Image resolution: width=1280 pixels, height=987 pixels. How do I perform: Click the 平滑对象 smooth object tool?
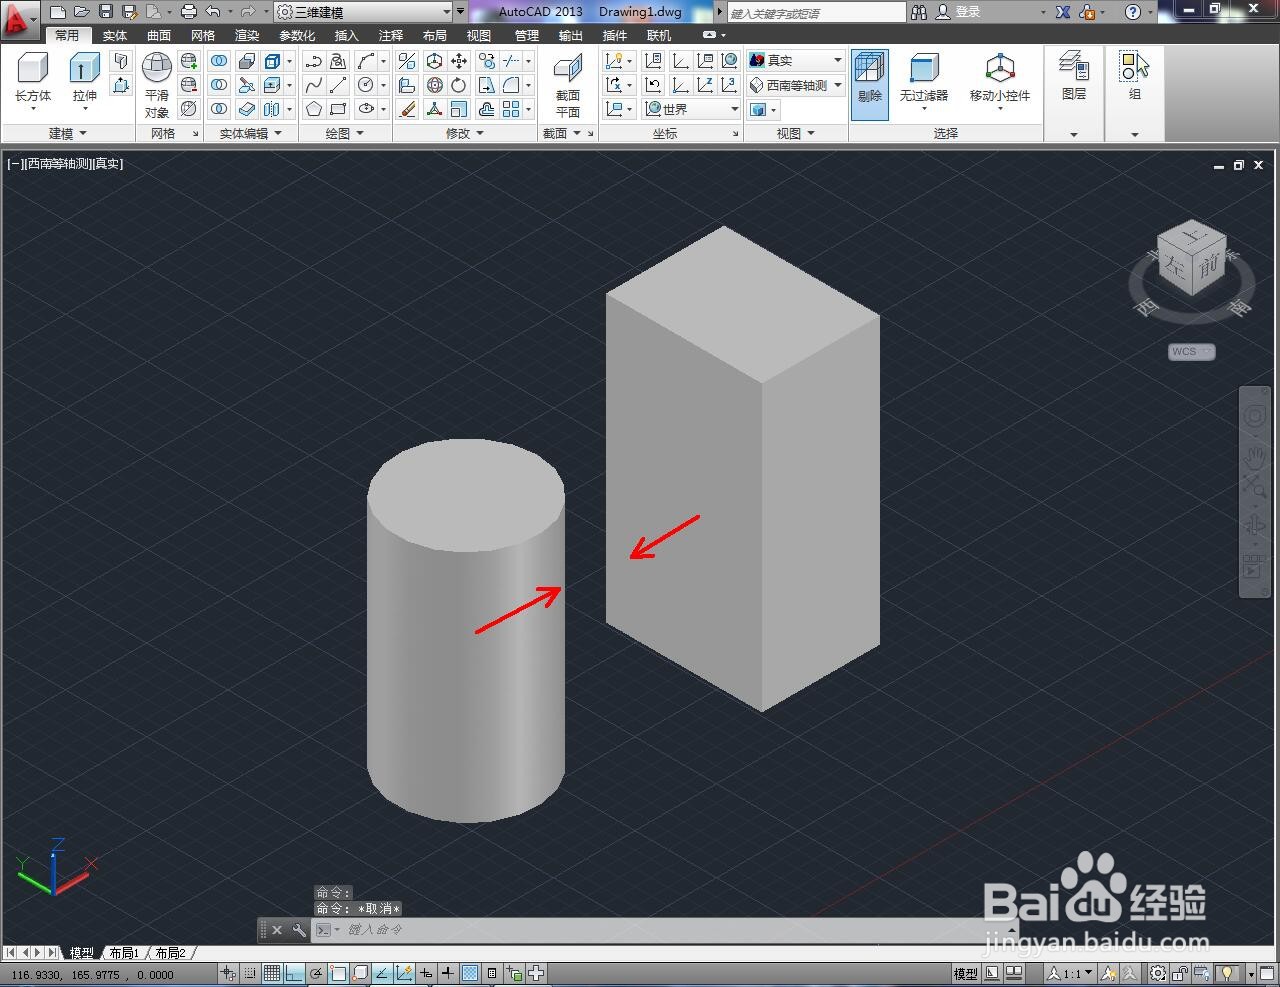[x=157, y=85]
